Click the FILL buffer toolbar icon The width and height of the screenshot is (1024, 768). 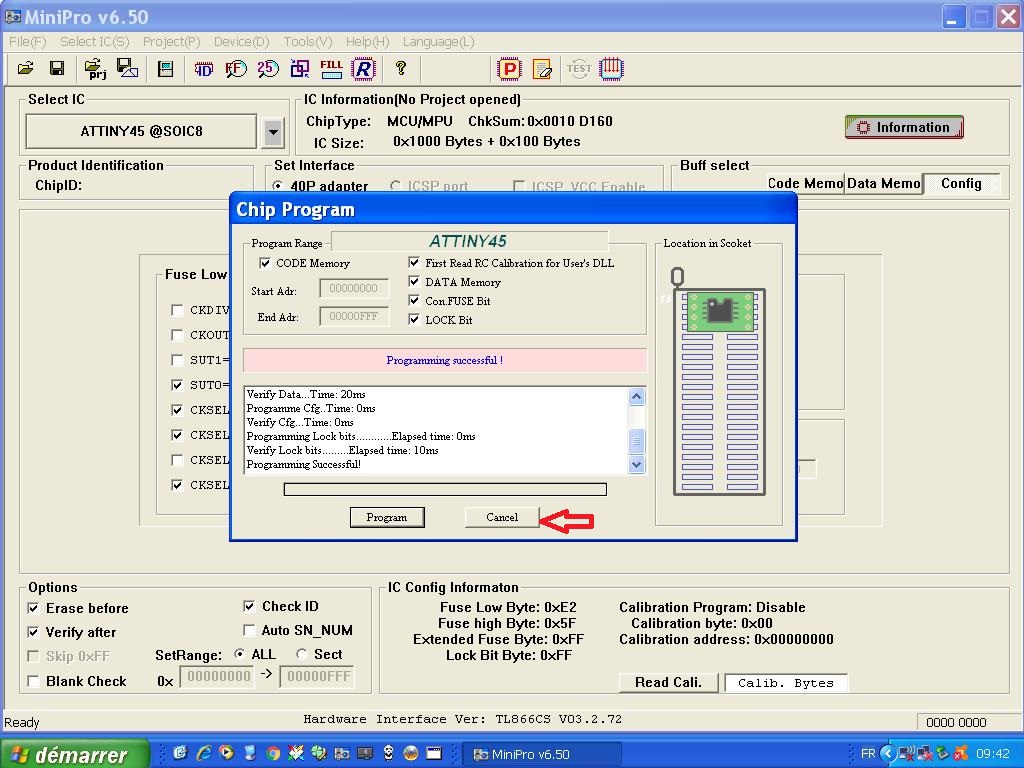coord(331,69)
